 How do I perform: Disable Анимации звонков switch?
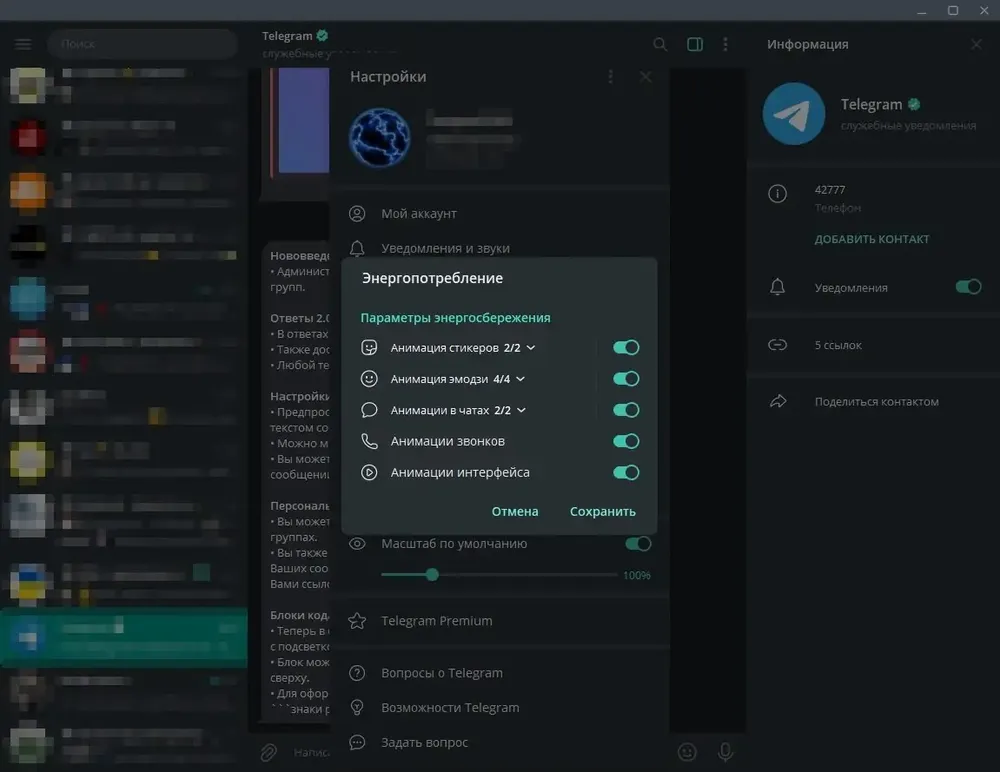[x=626, y=442]
